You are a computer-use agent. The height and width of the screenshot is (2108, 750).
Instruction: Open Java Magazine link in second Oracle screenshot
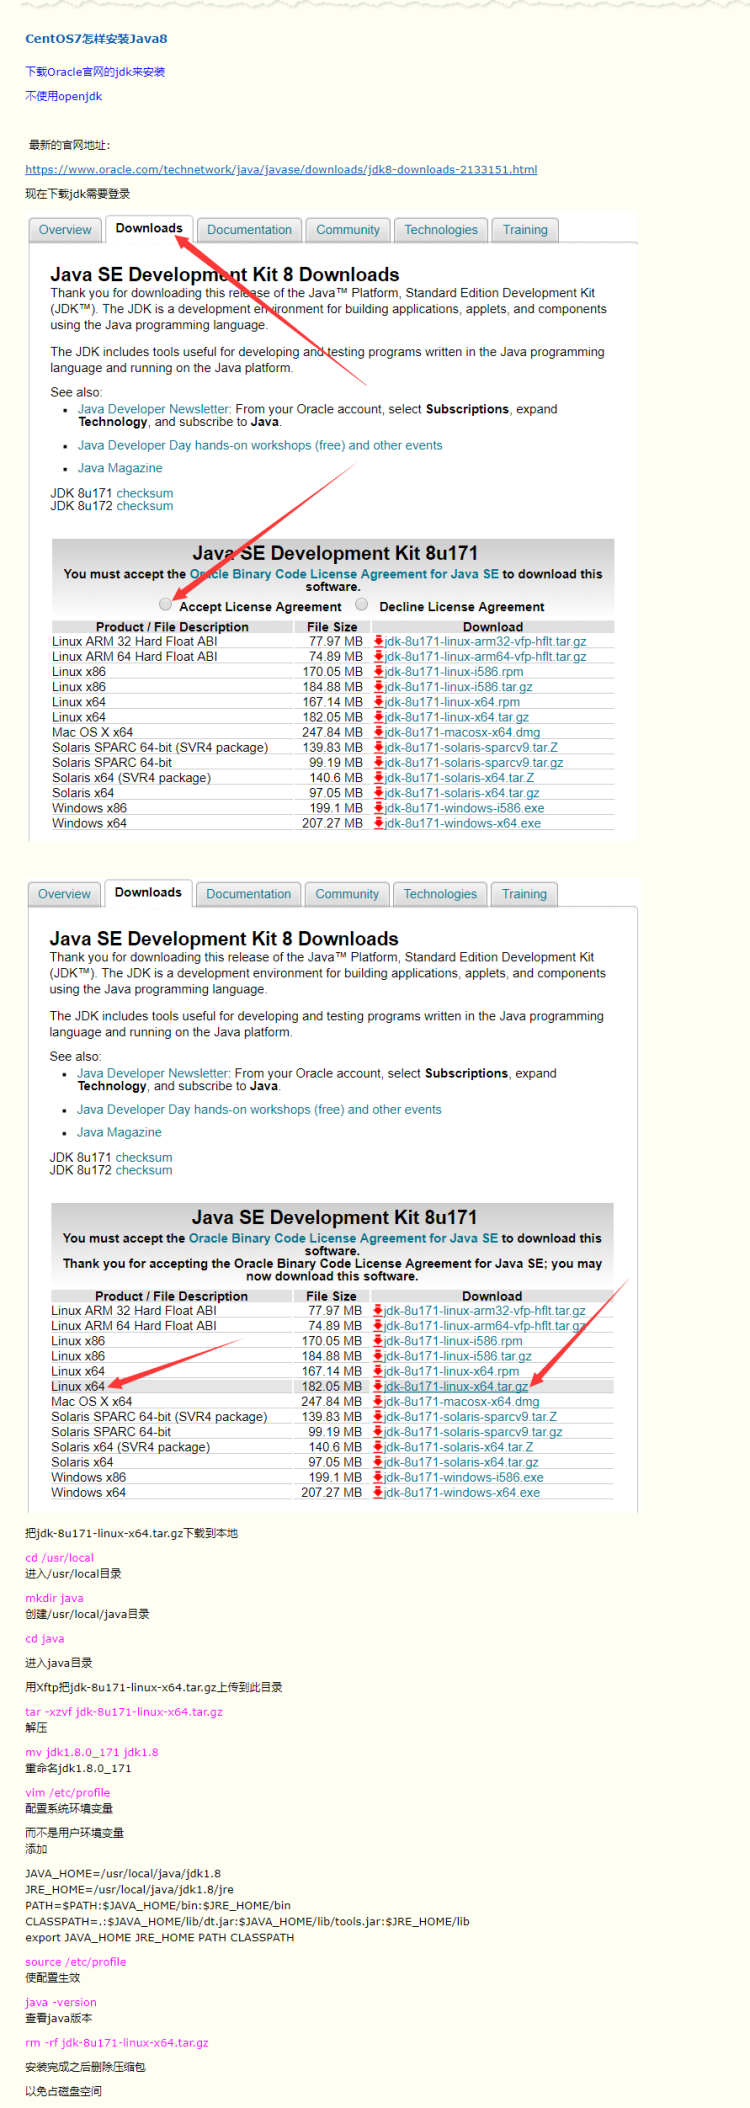click(x=119, y=1132)
